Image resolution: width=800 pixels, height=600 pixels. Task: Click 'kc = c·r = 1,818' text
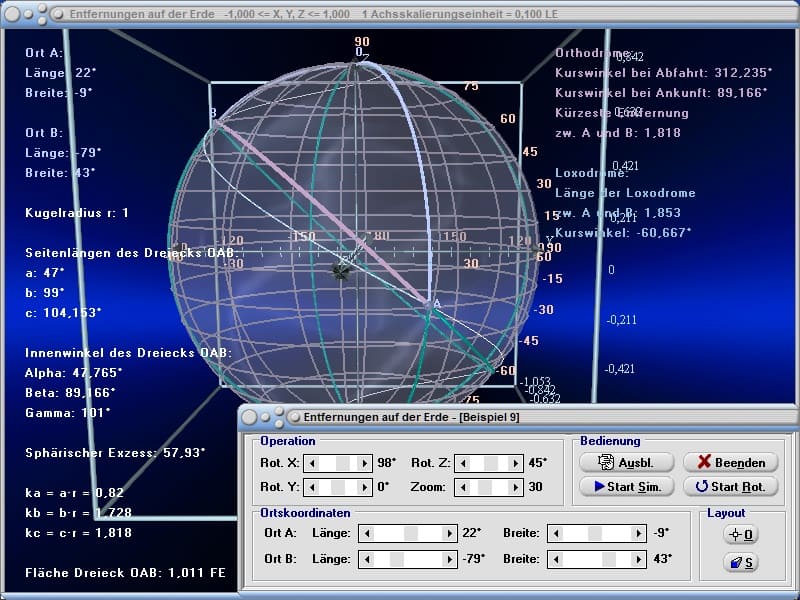pyautogui.click(x=79, y=533)
